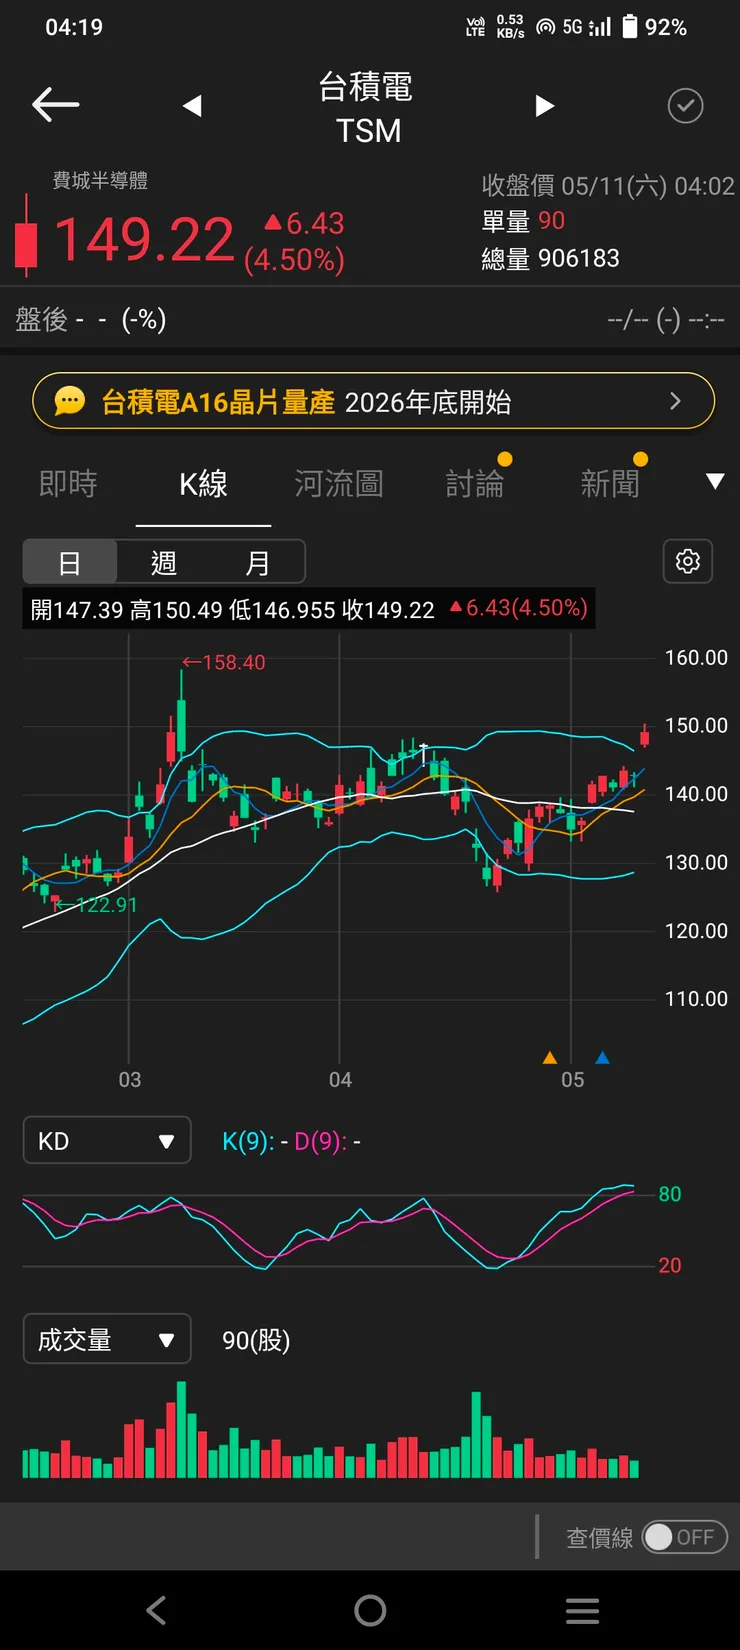
Task: Open chart settings gear icon
Action: pyautogui.click(x=688, y=561)
